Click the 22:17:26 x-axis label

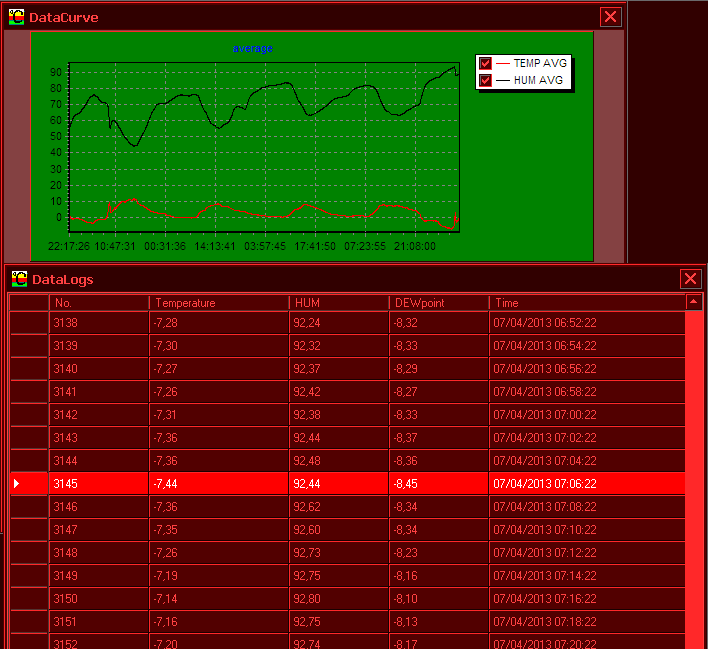pyautogui.click(x=69, y=247)
